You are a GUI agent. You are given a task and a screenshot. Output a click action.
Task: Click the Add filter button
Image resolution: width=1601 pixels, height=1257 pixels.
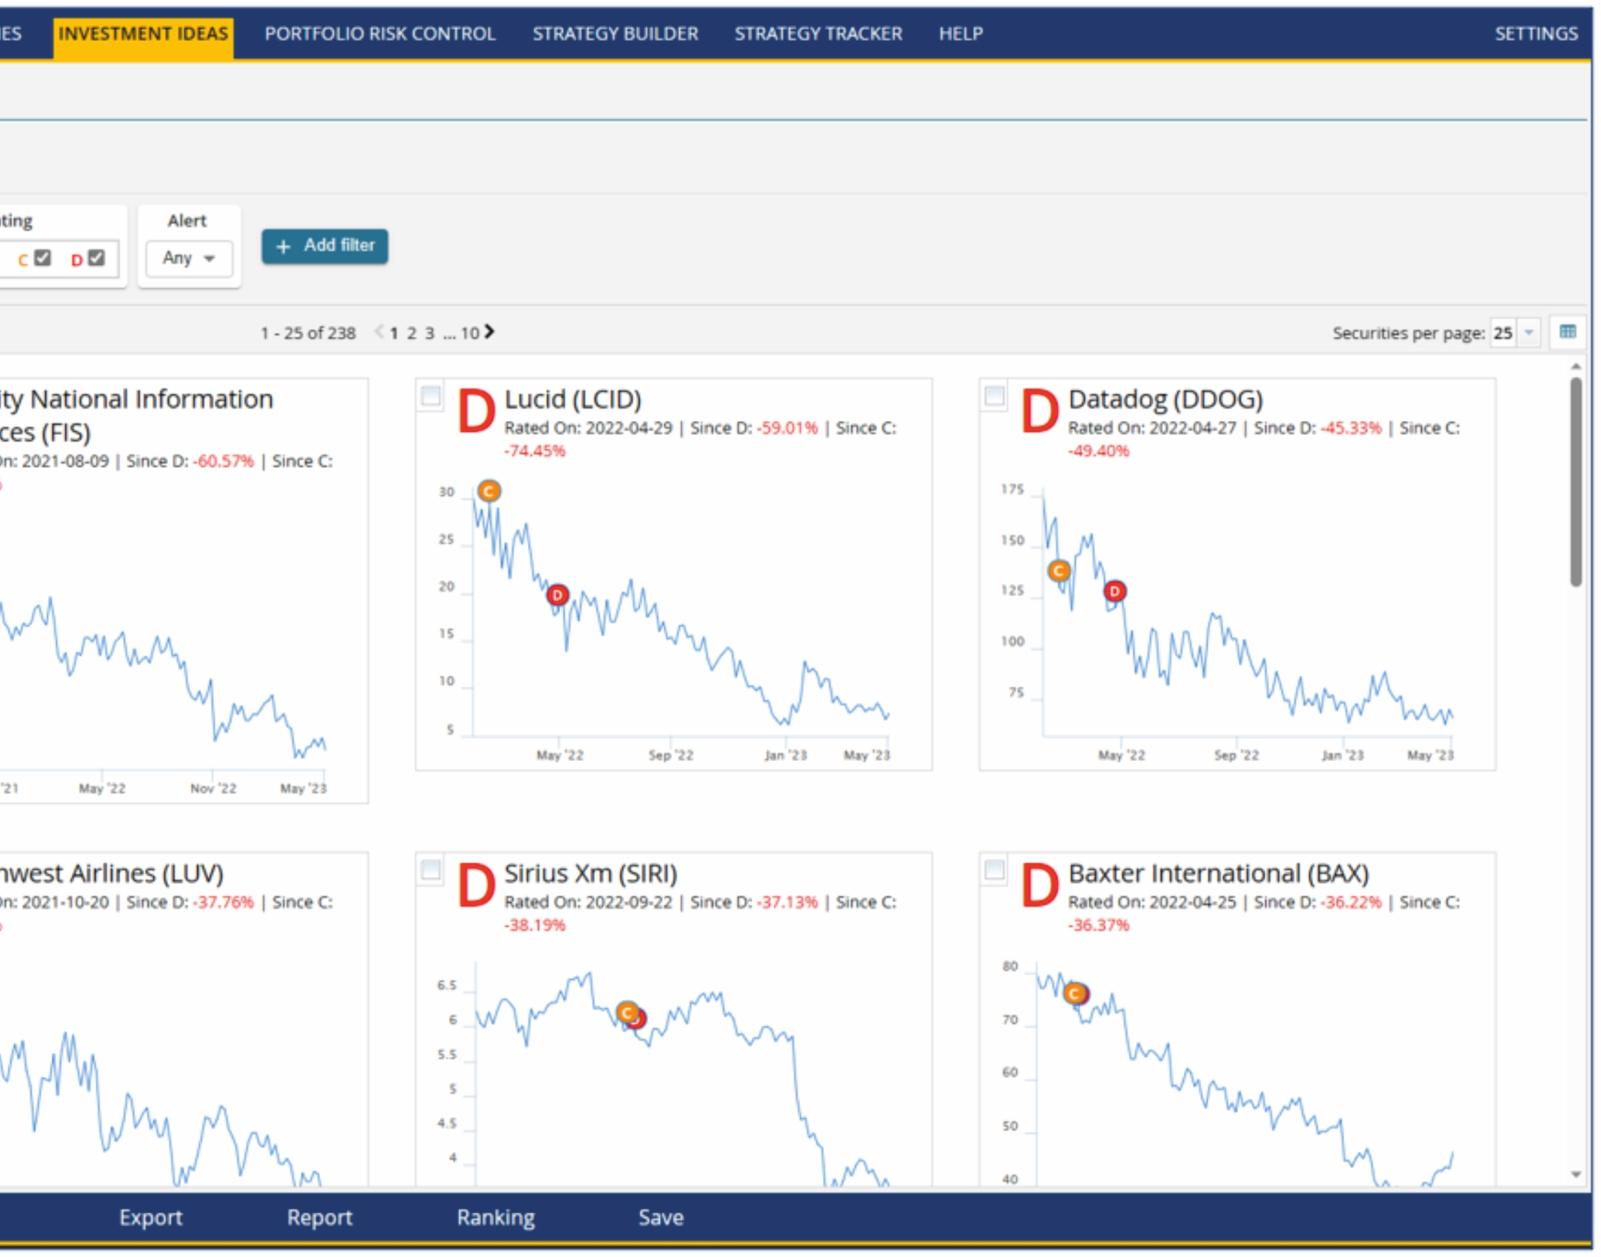(x=325, y=246)
